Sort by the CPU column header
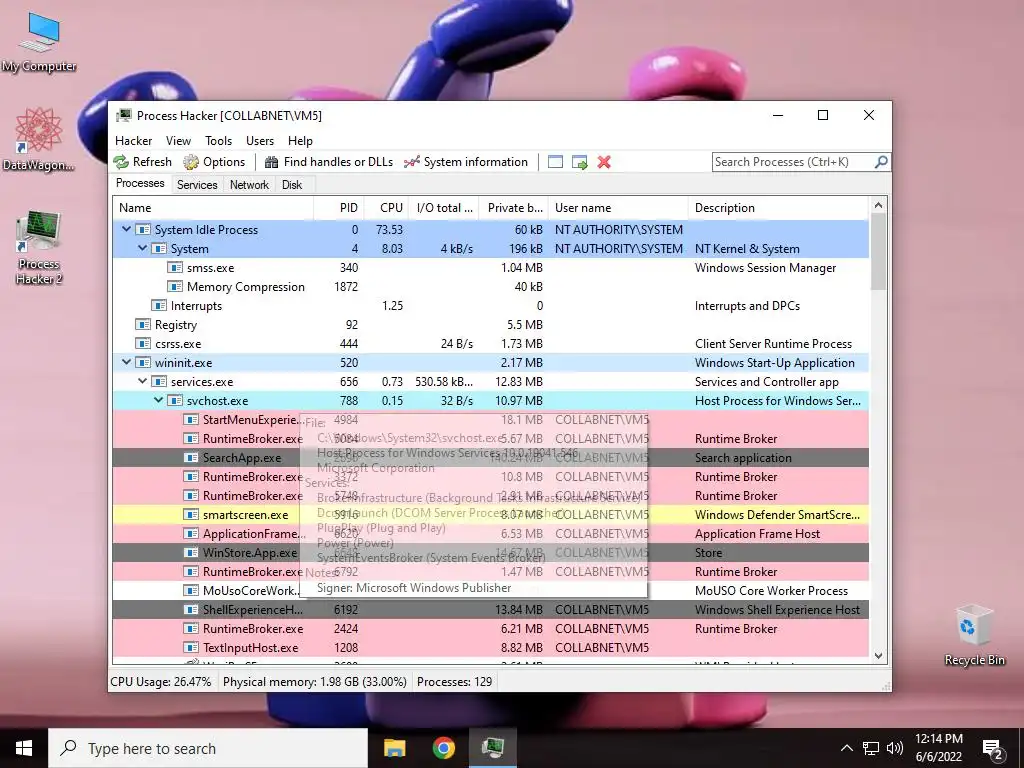This screenshot has width=1024, height=768. tap(386, 208)
